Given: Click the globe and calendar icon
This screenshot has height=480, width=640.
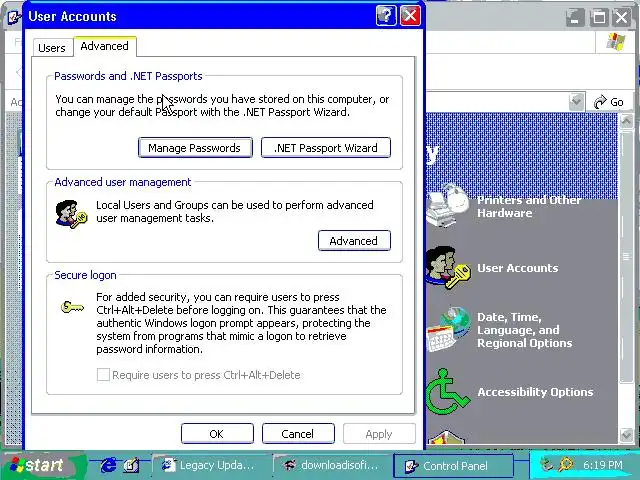Looking at the screenshot, I should (x=448, y=330).
